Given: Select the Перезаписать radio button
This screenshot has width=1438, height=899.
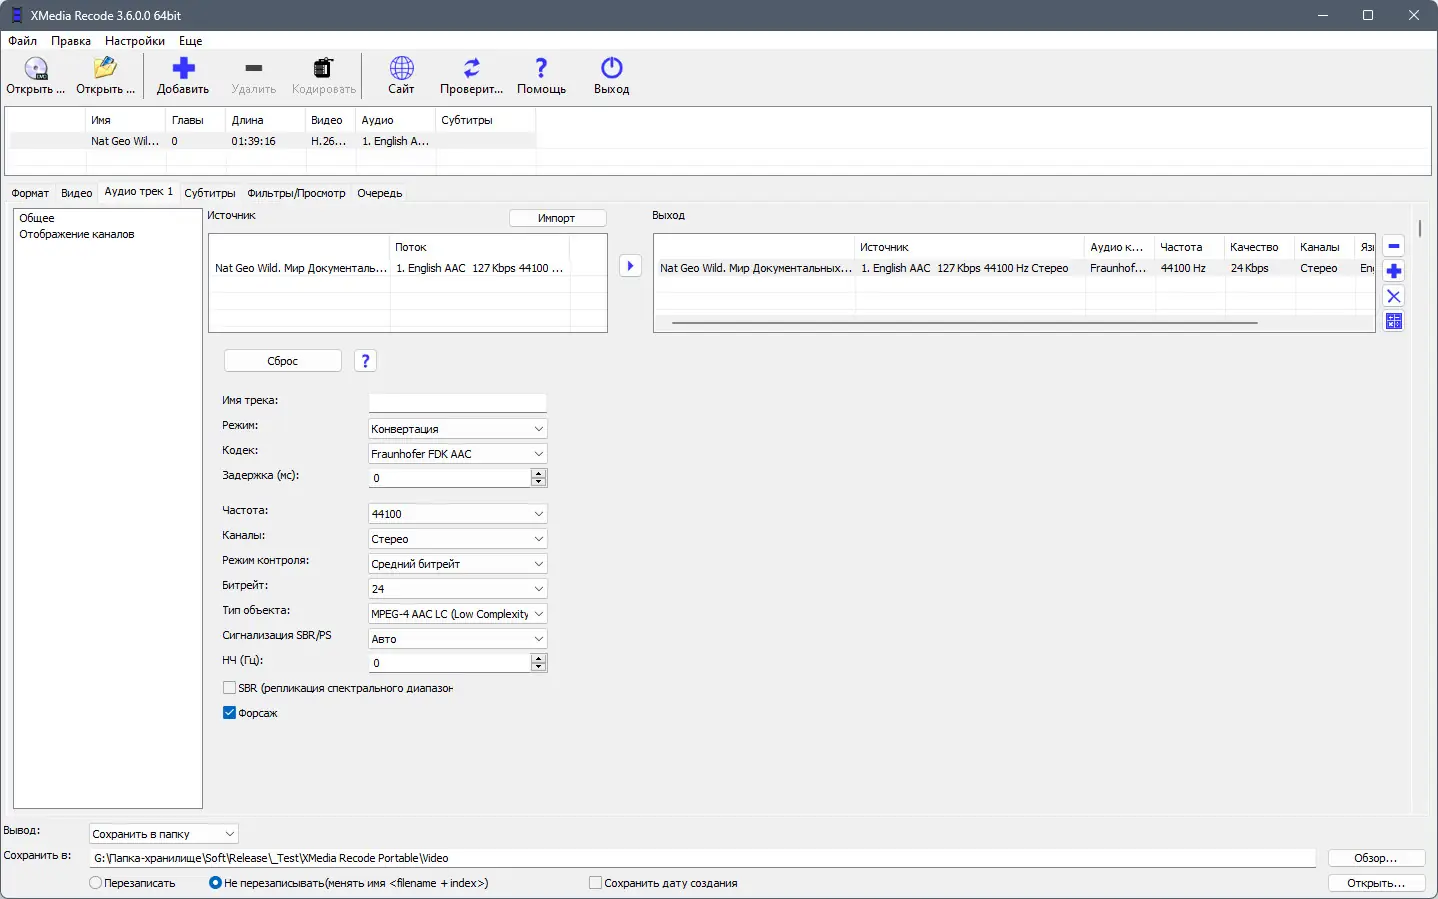Looking at the screenshot, I should pyautogui.click(x=96, y=883).
